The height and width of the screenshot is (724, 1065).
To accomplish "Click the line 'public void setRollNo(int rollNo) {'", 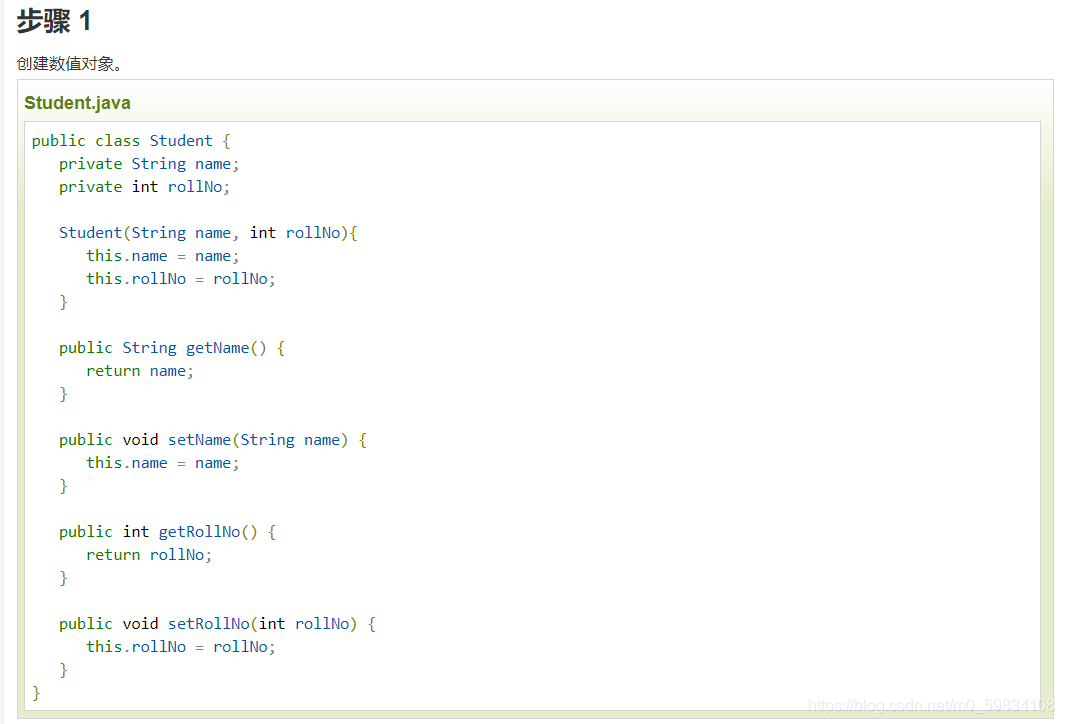I will click(217, 624).
